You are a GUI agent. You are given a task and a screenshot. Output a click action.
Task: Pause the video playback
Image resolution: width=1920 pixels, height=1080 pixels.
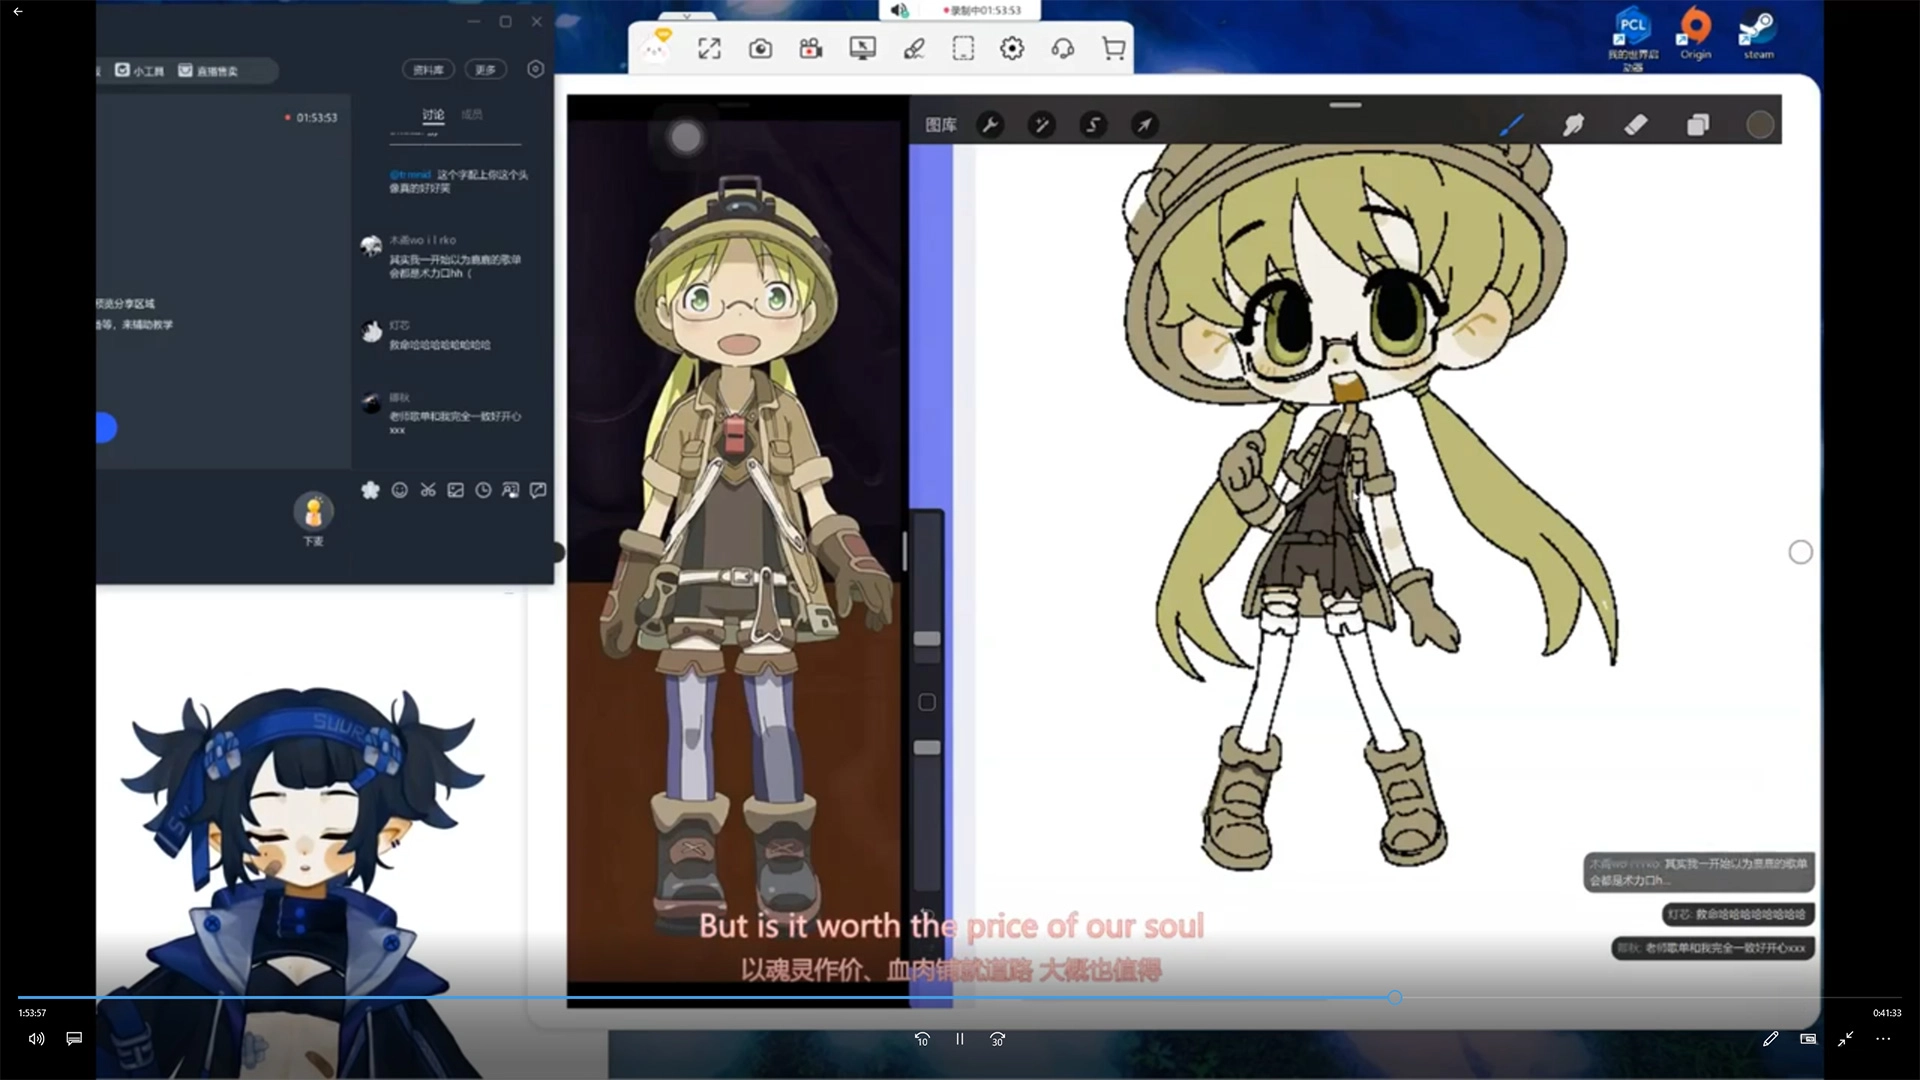tap(959, 1039)
